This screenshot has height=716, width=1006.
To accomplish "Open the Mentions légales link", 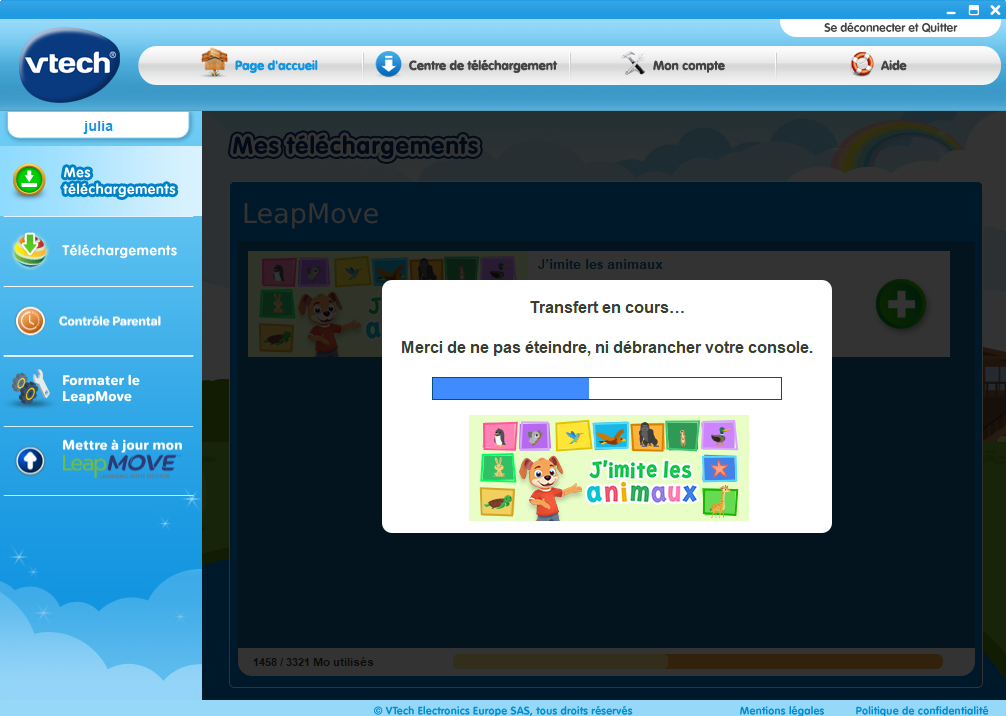I will (x=781, y=710).
